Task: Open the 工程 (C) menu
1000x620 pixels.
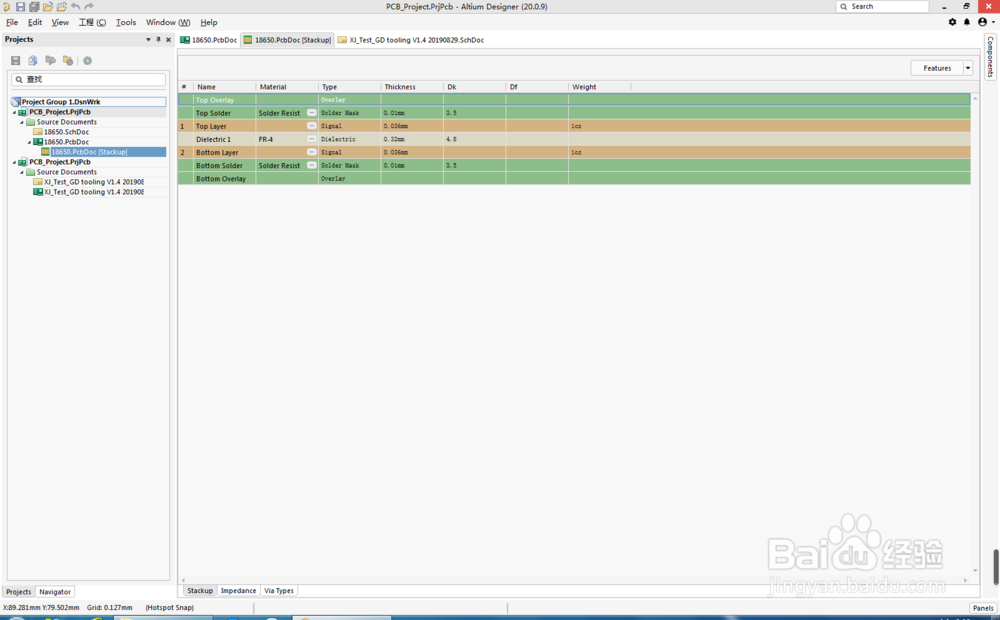Action: pyautogui.click(x=92, y=22)
